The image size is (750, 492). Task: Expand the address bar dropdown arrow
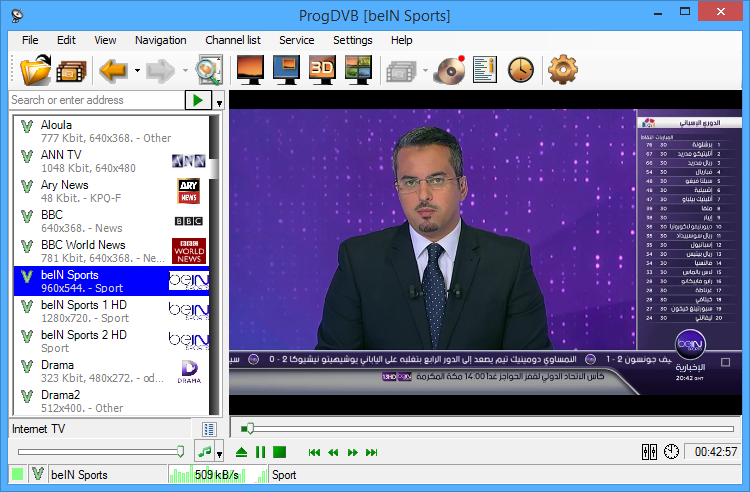point(219,102)
